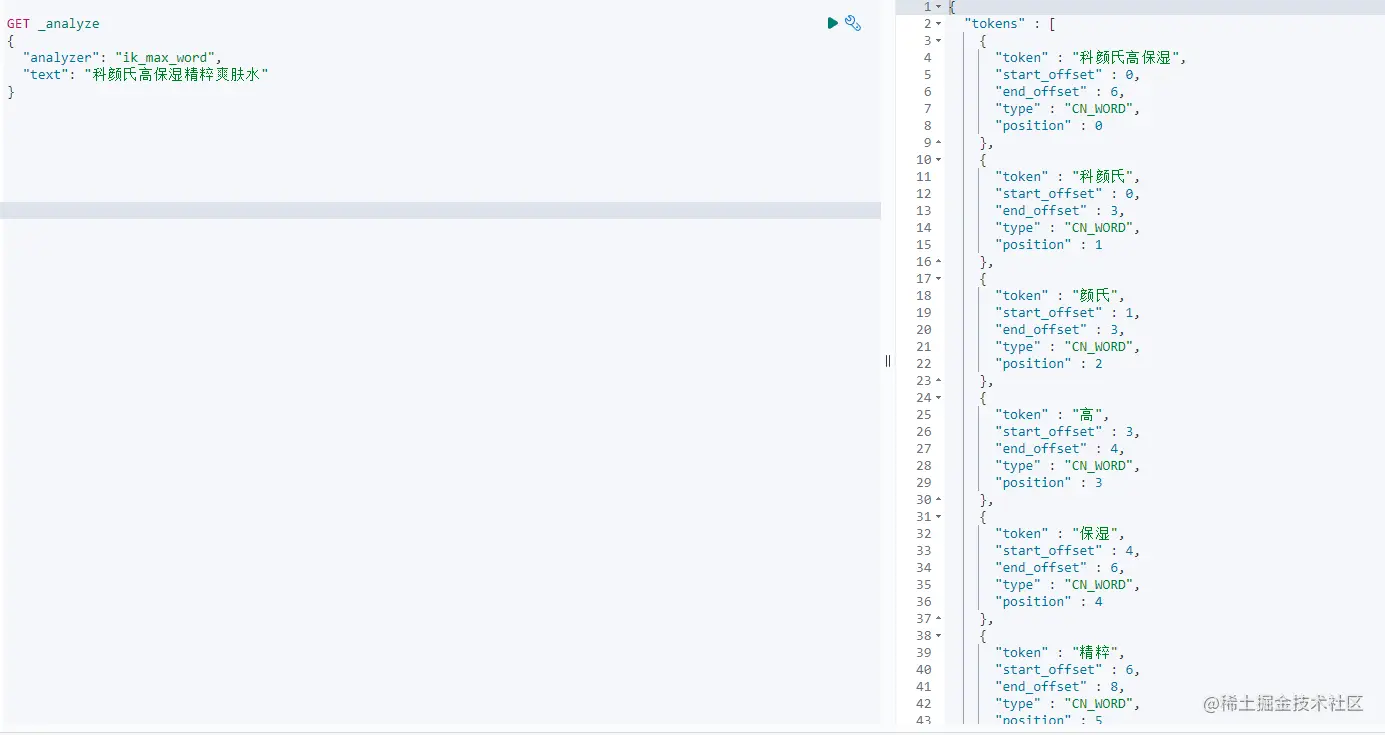The width and height of the screenshot is (1385, 735).
Task: Click "end_offset" : 8 on output line 41
Action: 1059,687
